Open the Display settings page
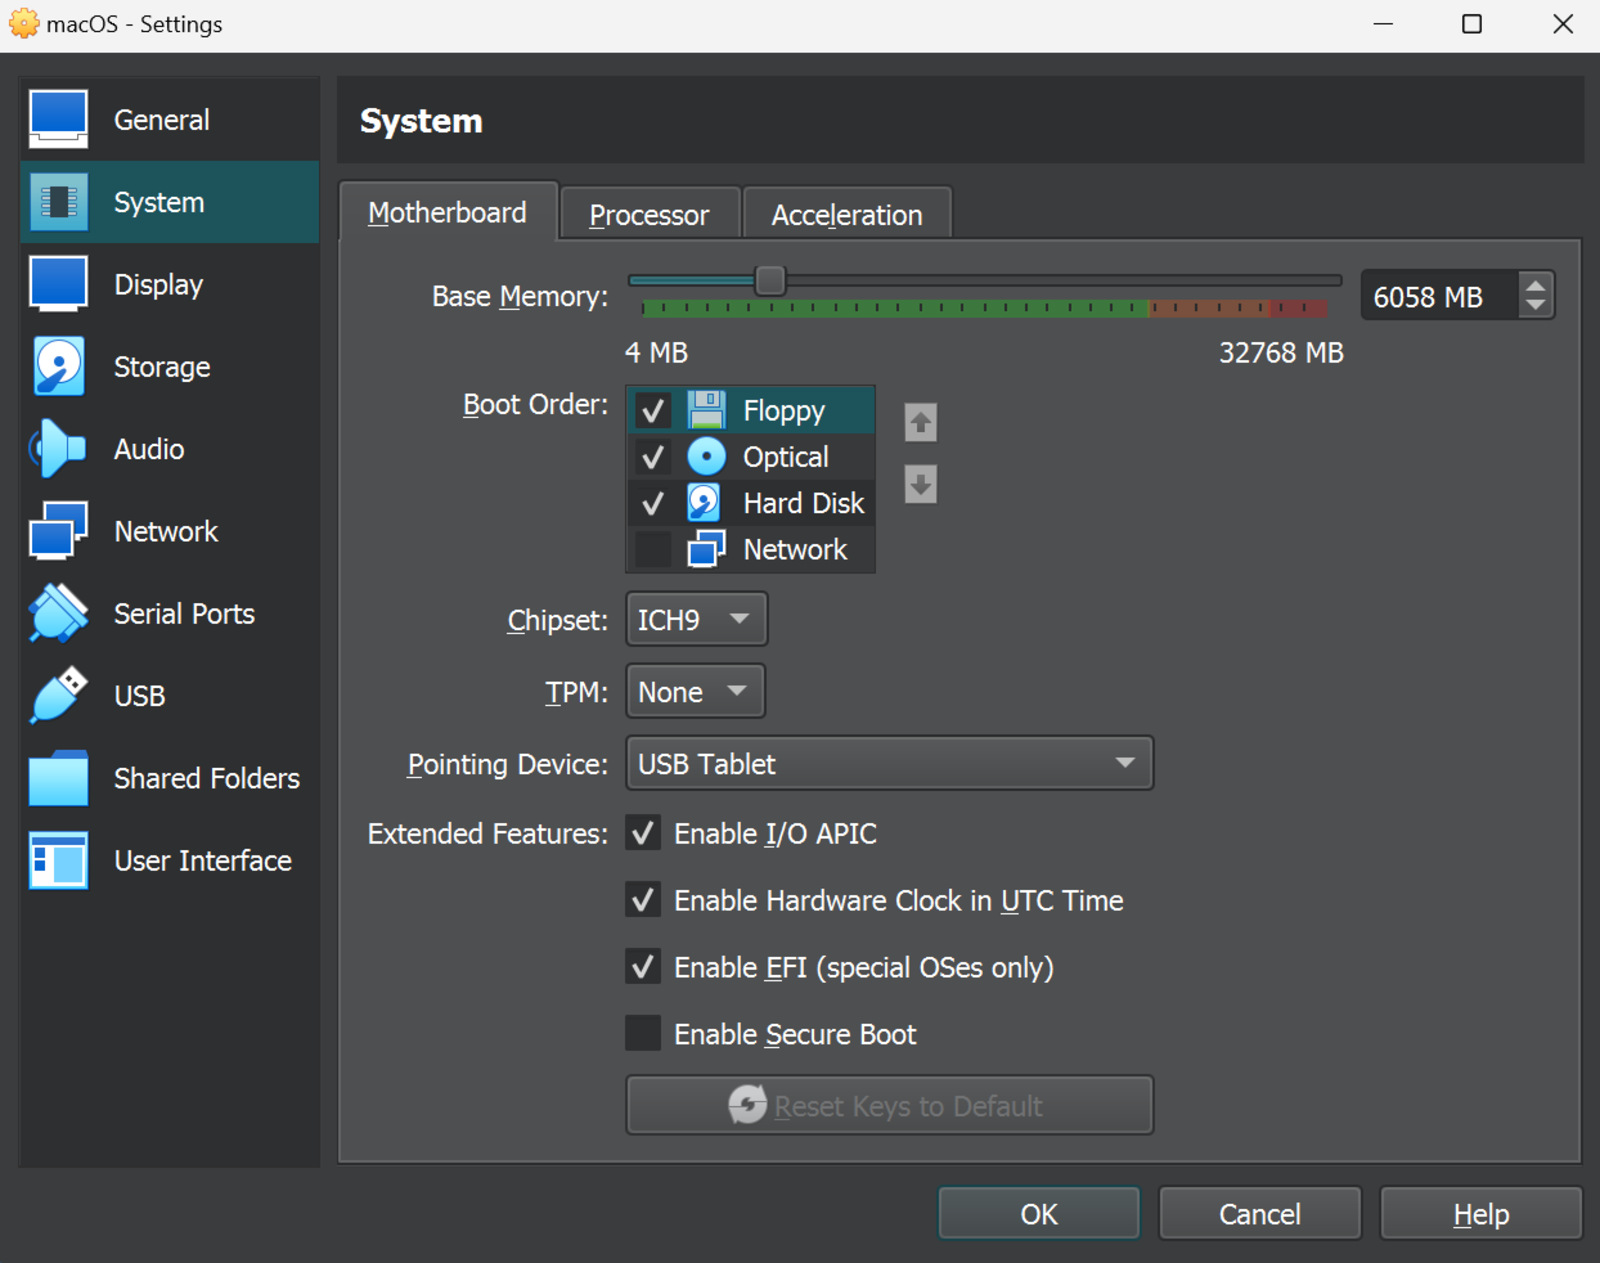Image resolution: width=1600 pixels, height=1263 pixels. pyautogui.click(x=157, y=283)
